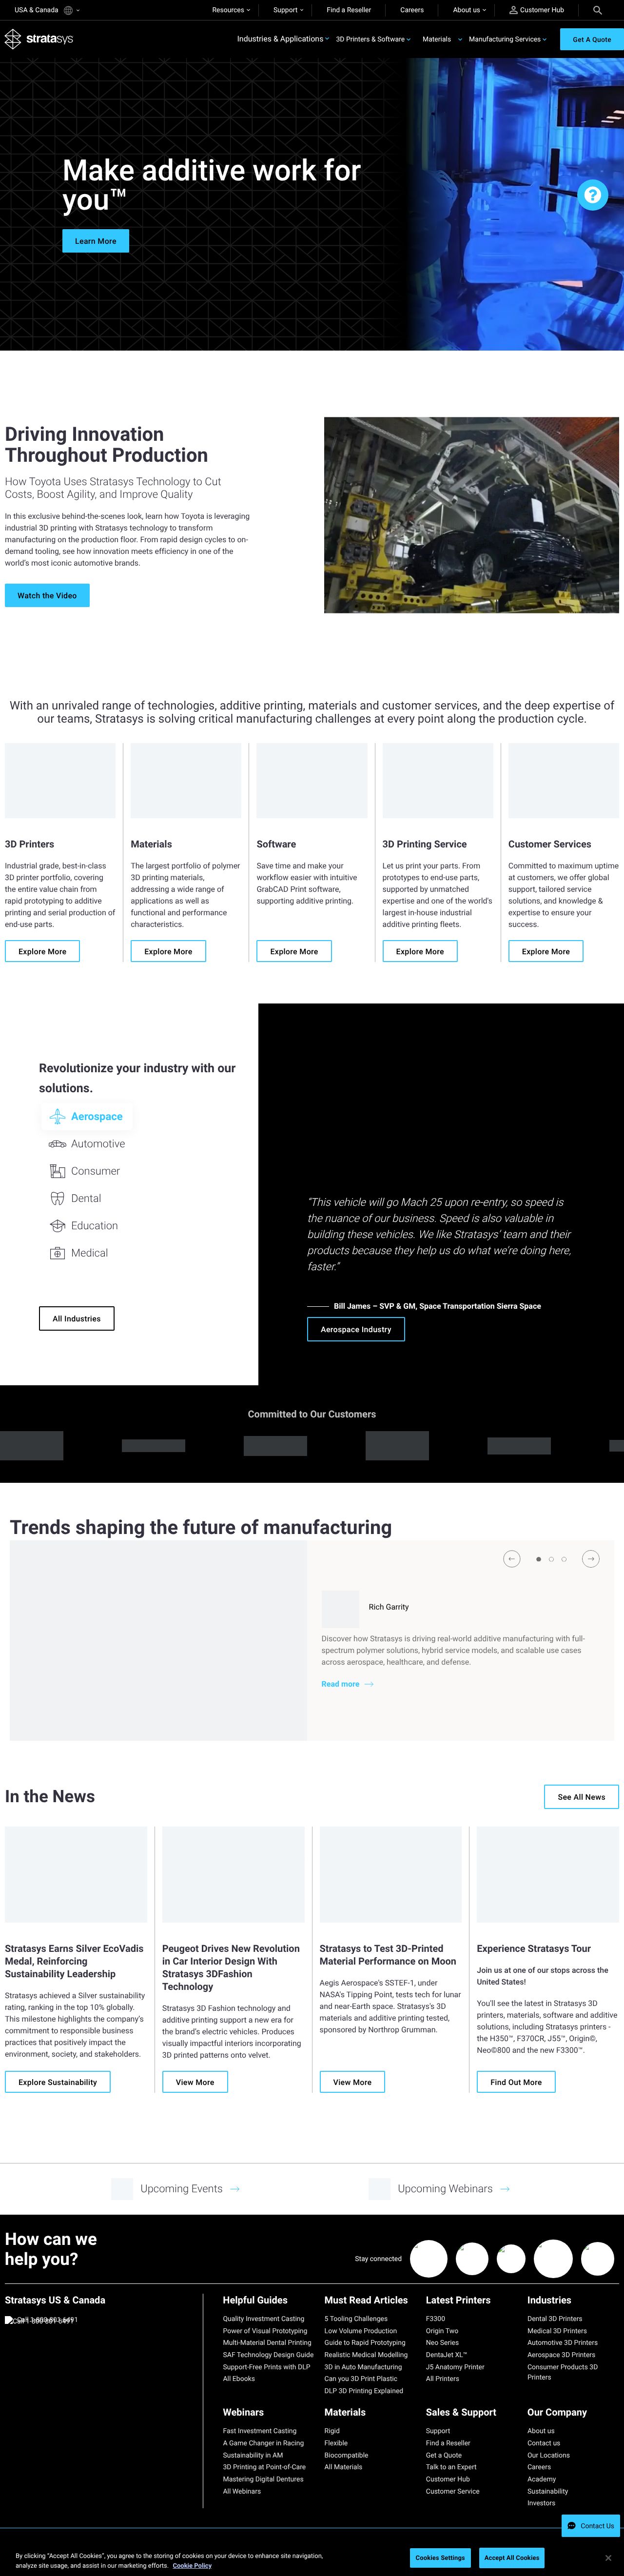Image resolution: width=624 pixels, height=2576 pixels.
Task: Click the Stratasys logo
Action: 39,39
